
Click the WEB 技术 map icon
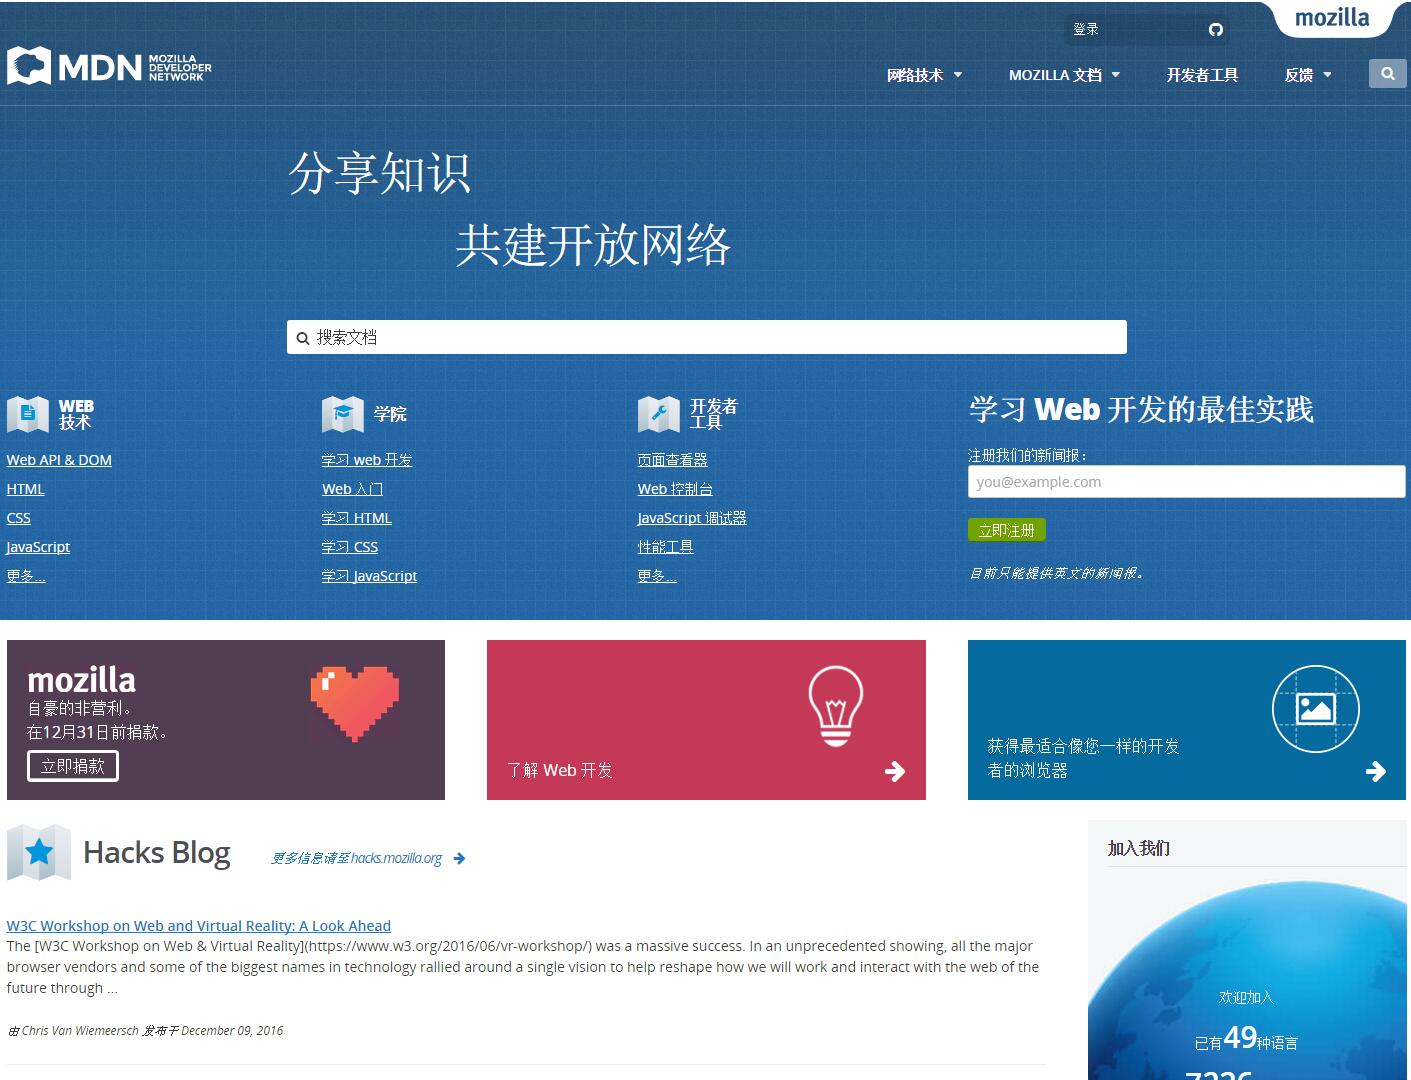coord(28,414)
